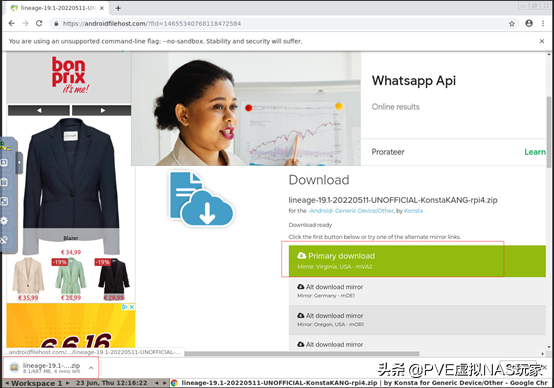Click the clipboard icon in the side panel
Viewport: 554px width, 388px height.
4,182
